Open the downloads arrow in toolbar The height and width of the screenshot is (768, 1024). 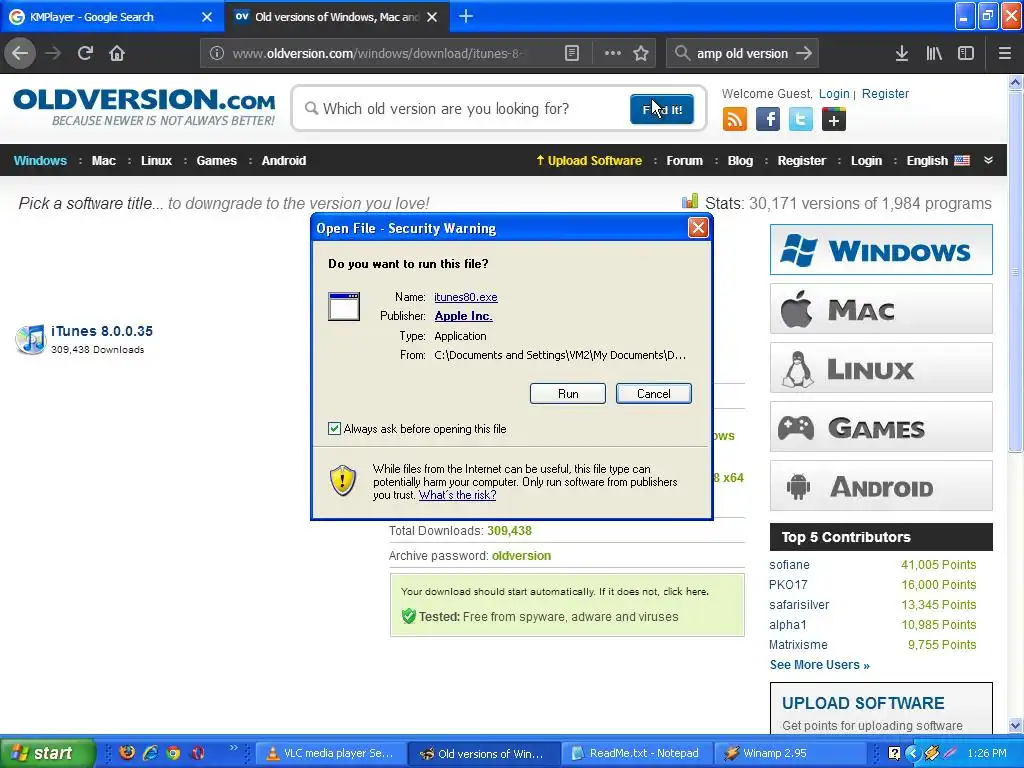[902, 54]
